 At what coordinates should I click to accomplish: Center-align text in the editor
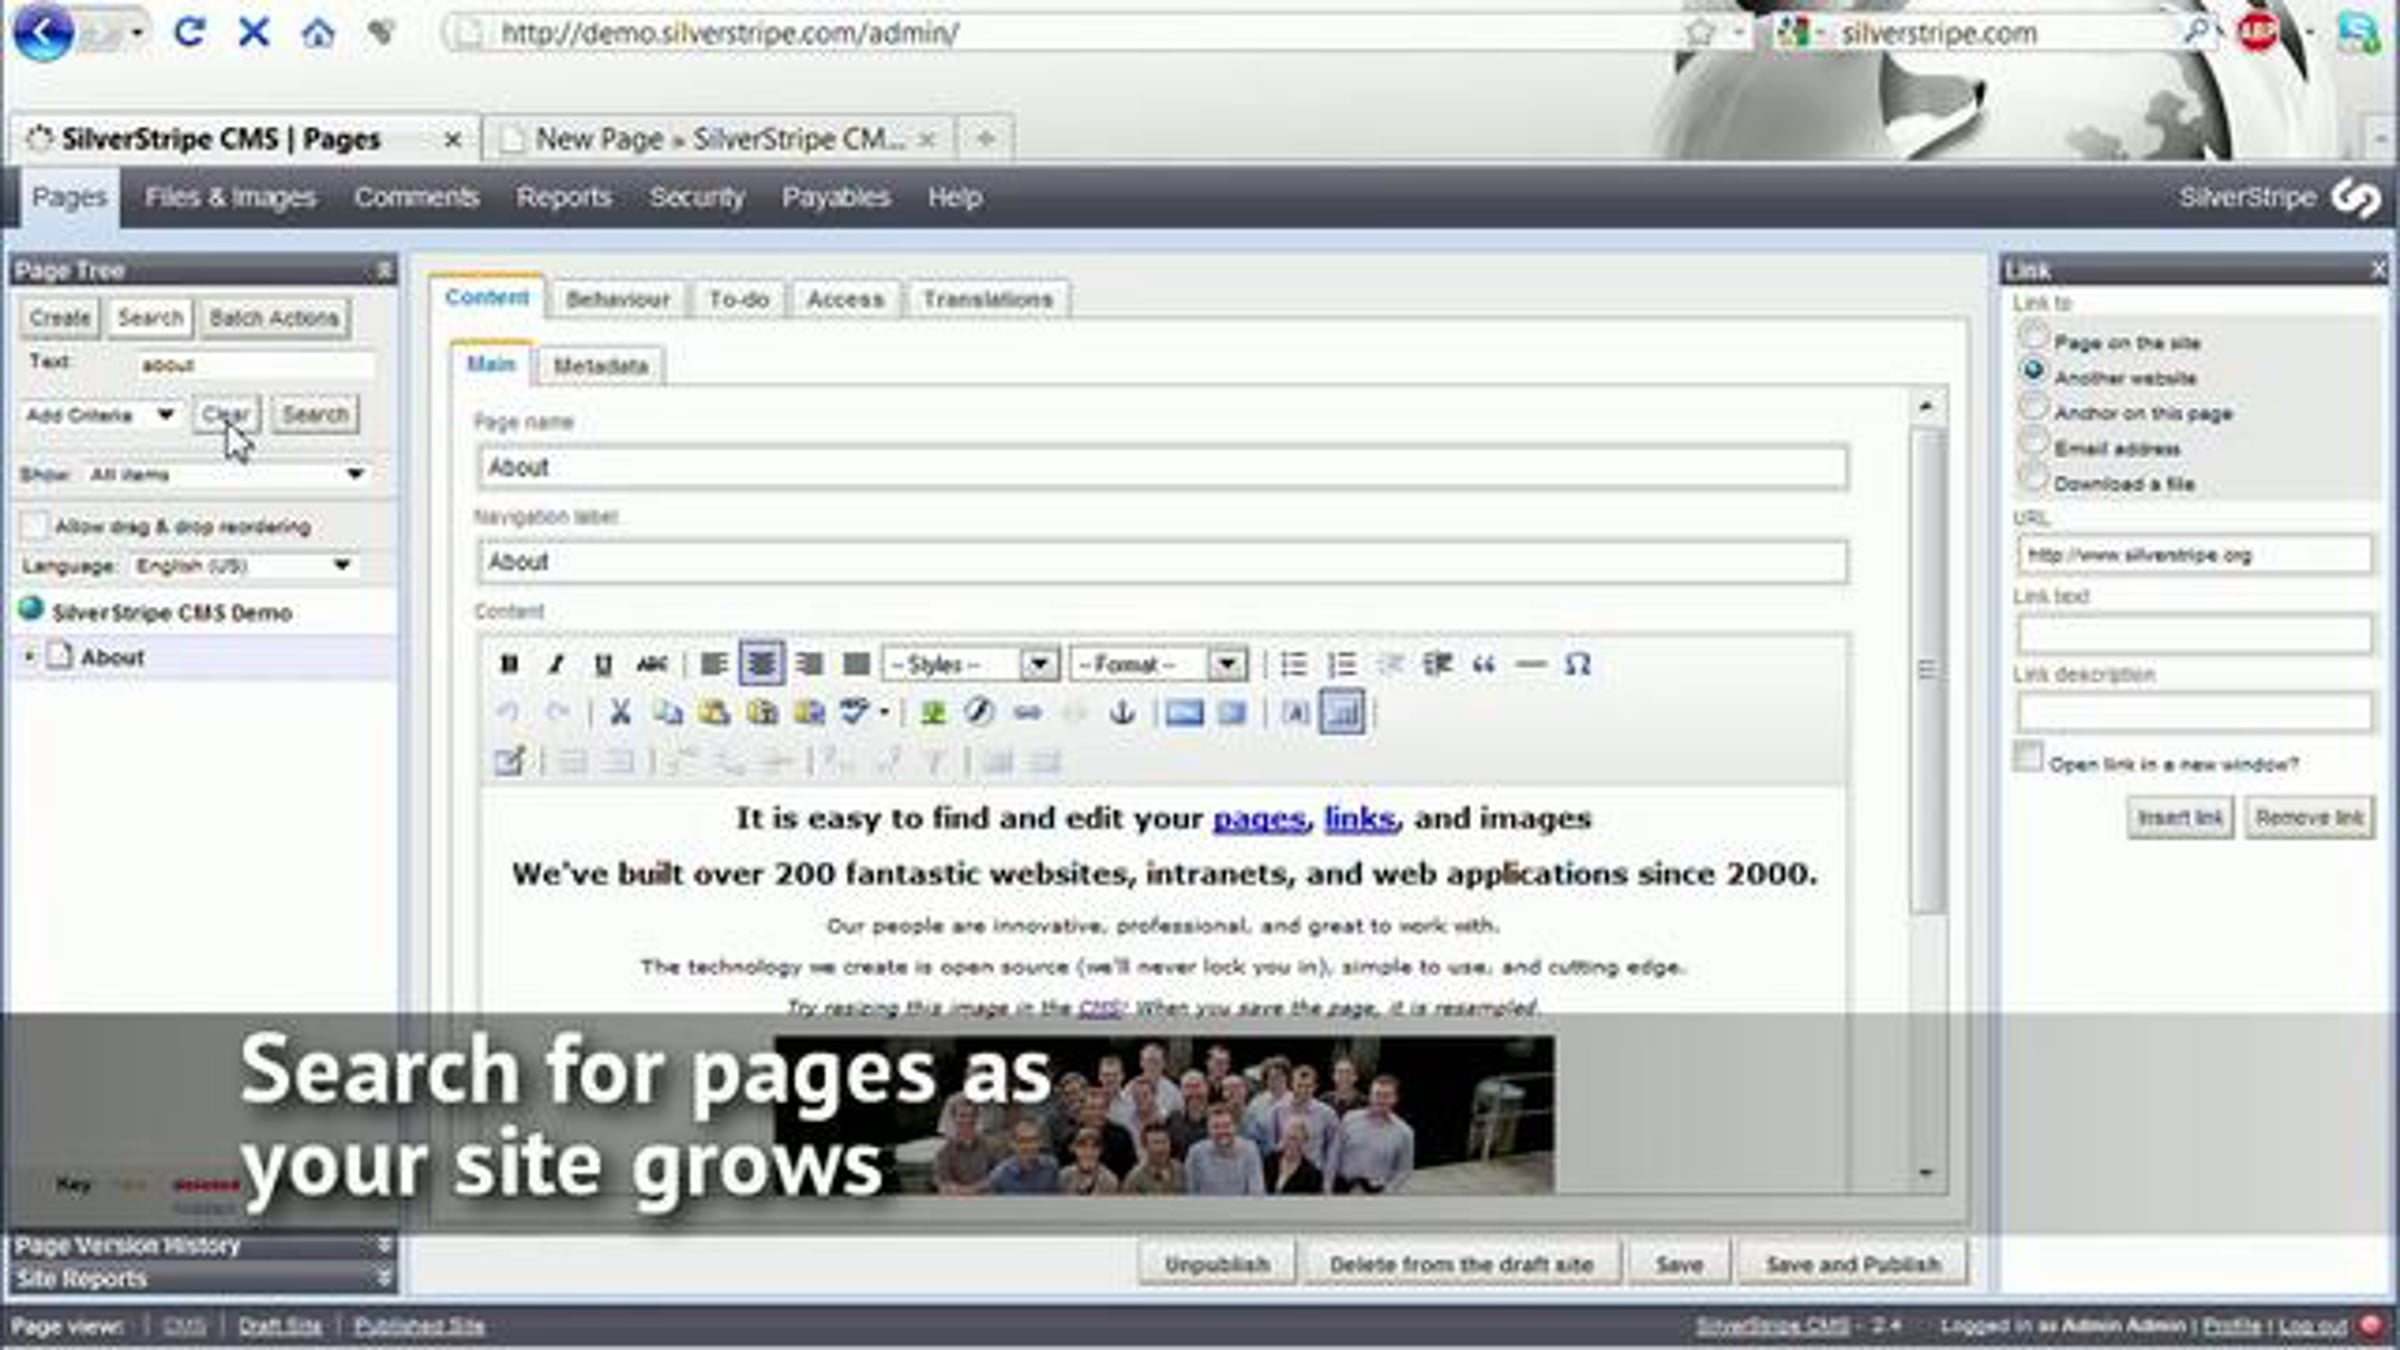point(761,664)
